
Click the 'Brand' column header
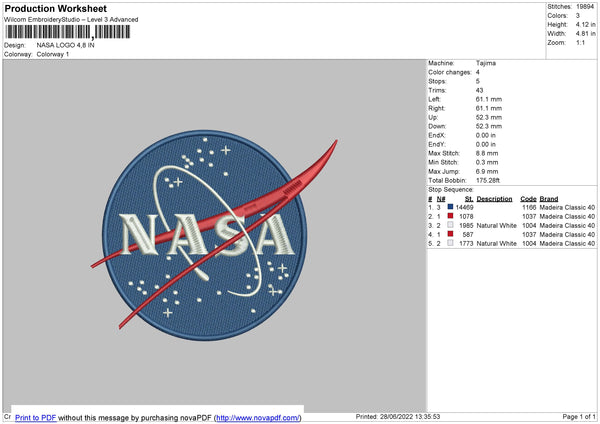click(x=549, y=199)
